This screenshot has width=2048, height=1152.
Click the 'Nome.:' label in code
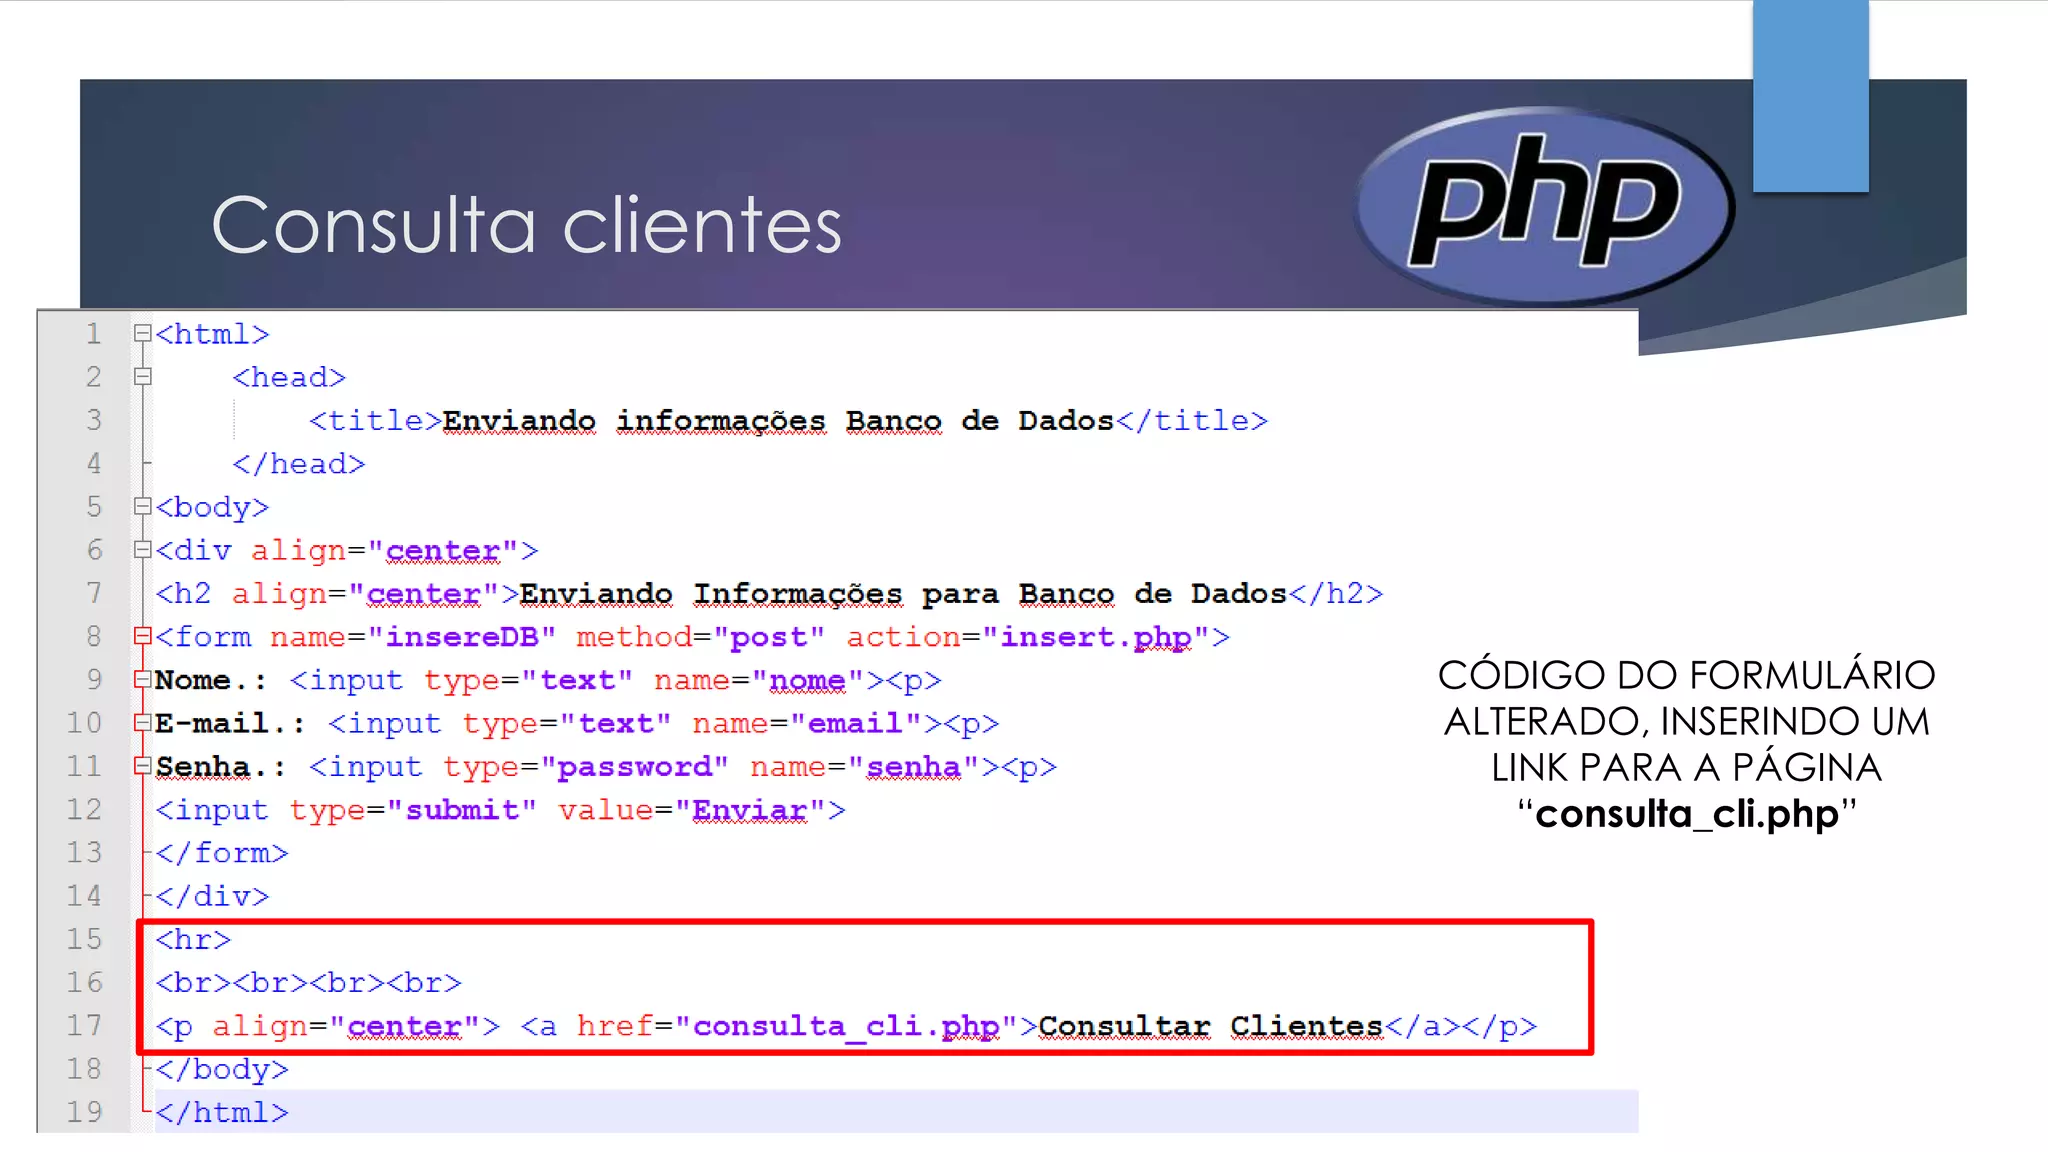point(211,680)
